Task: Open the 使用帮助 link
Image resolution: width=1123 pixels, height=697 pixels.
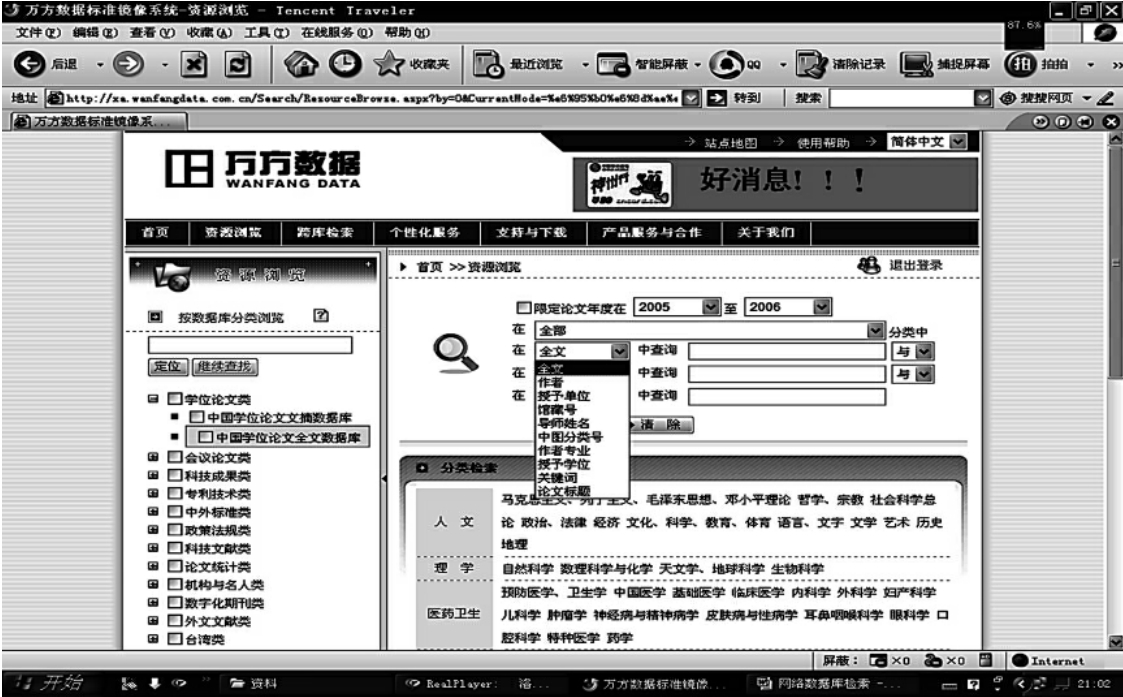Action: point(824,143)
